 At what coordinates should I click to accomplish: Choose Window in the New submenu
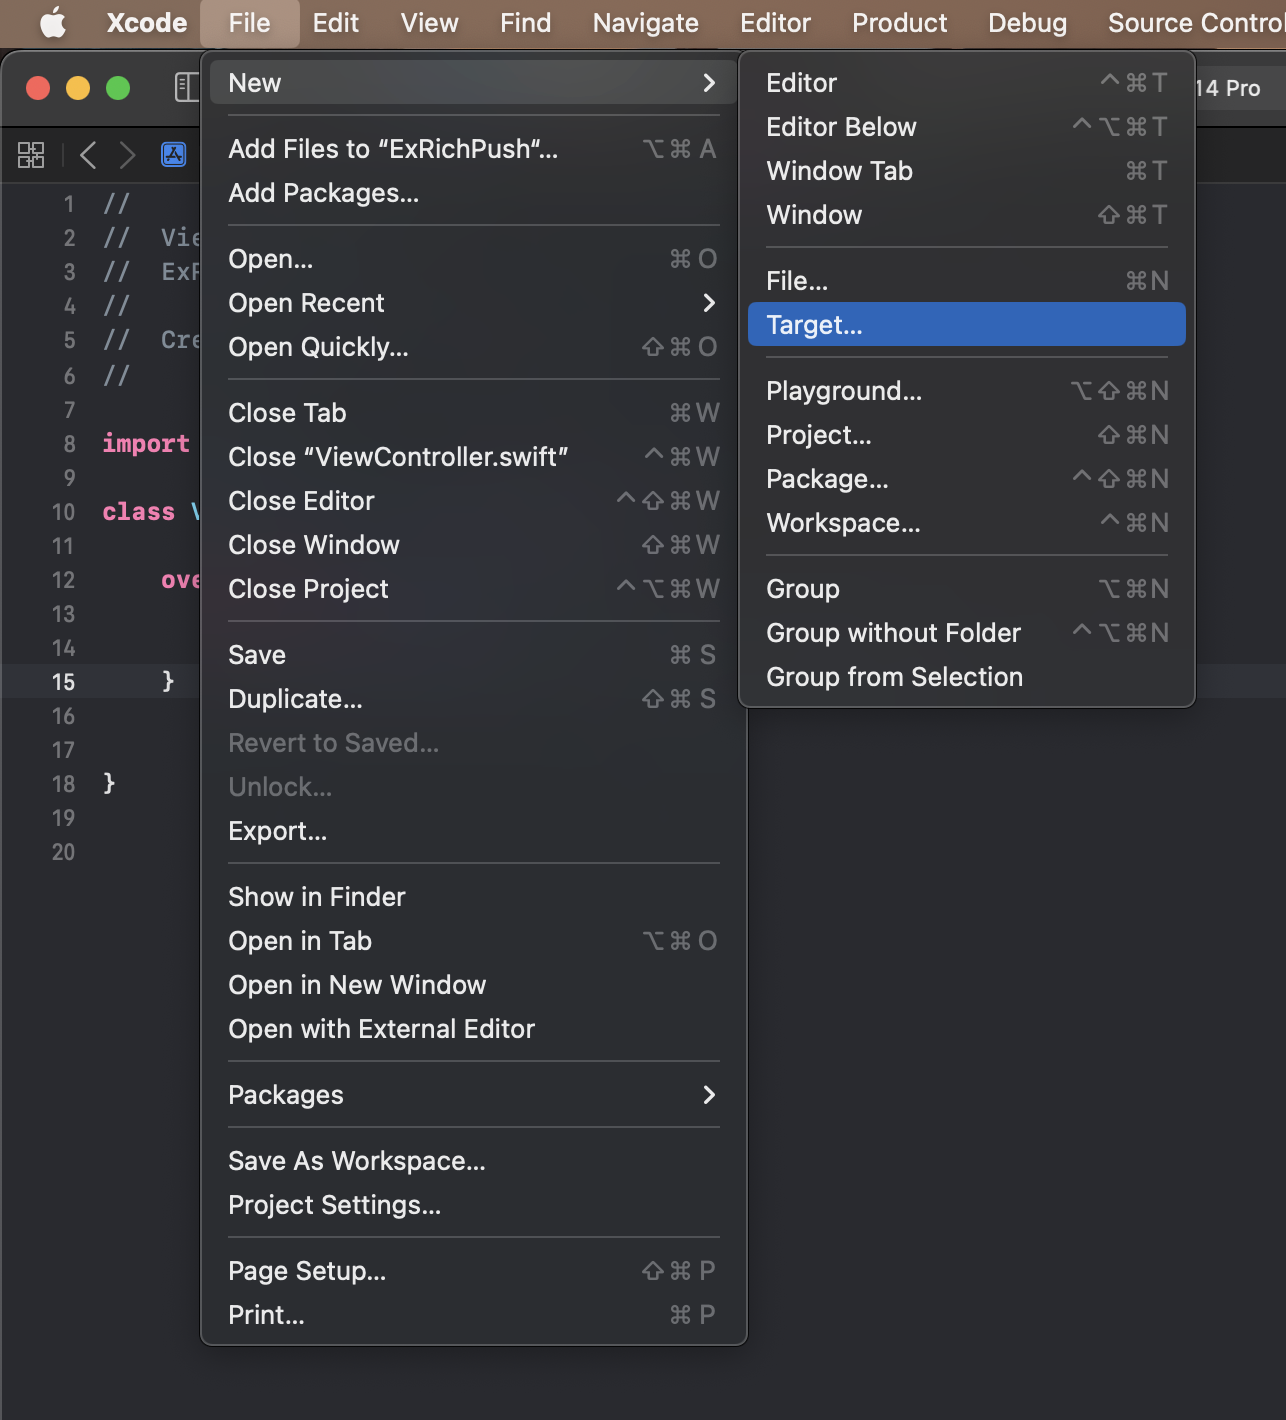(966, 215)
